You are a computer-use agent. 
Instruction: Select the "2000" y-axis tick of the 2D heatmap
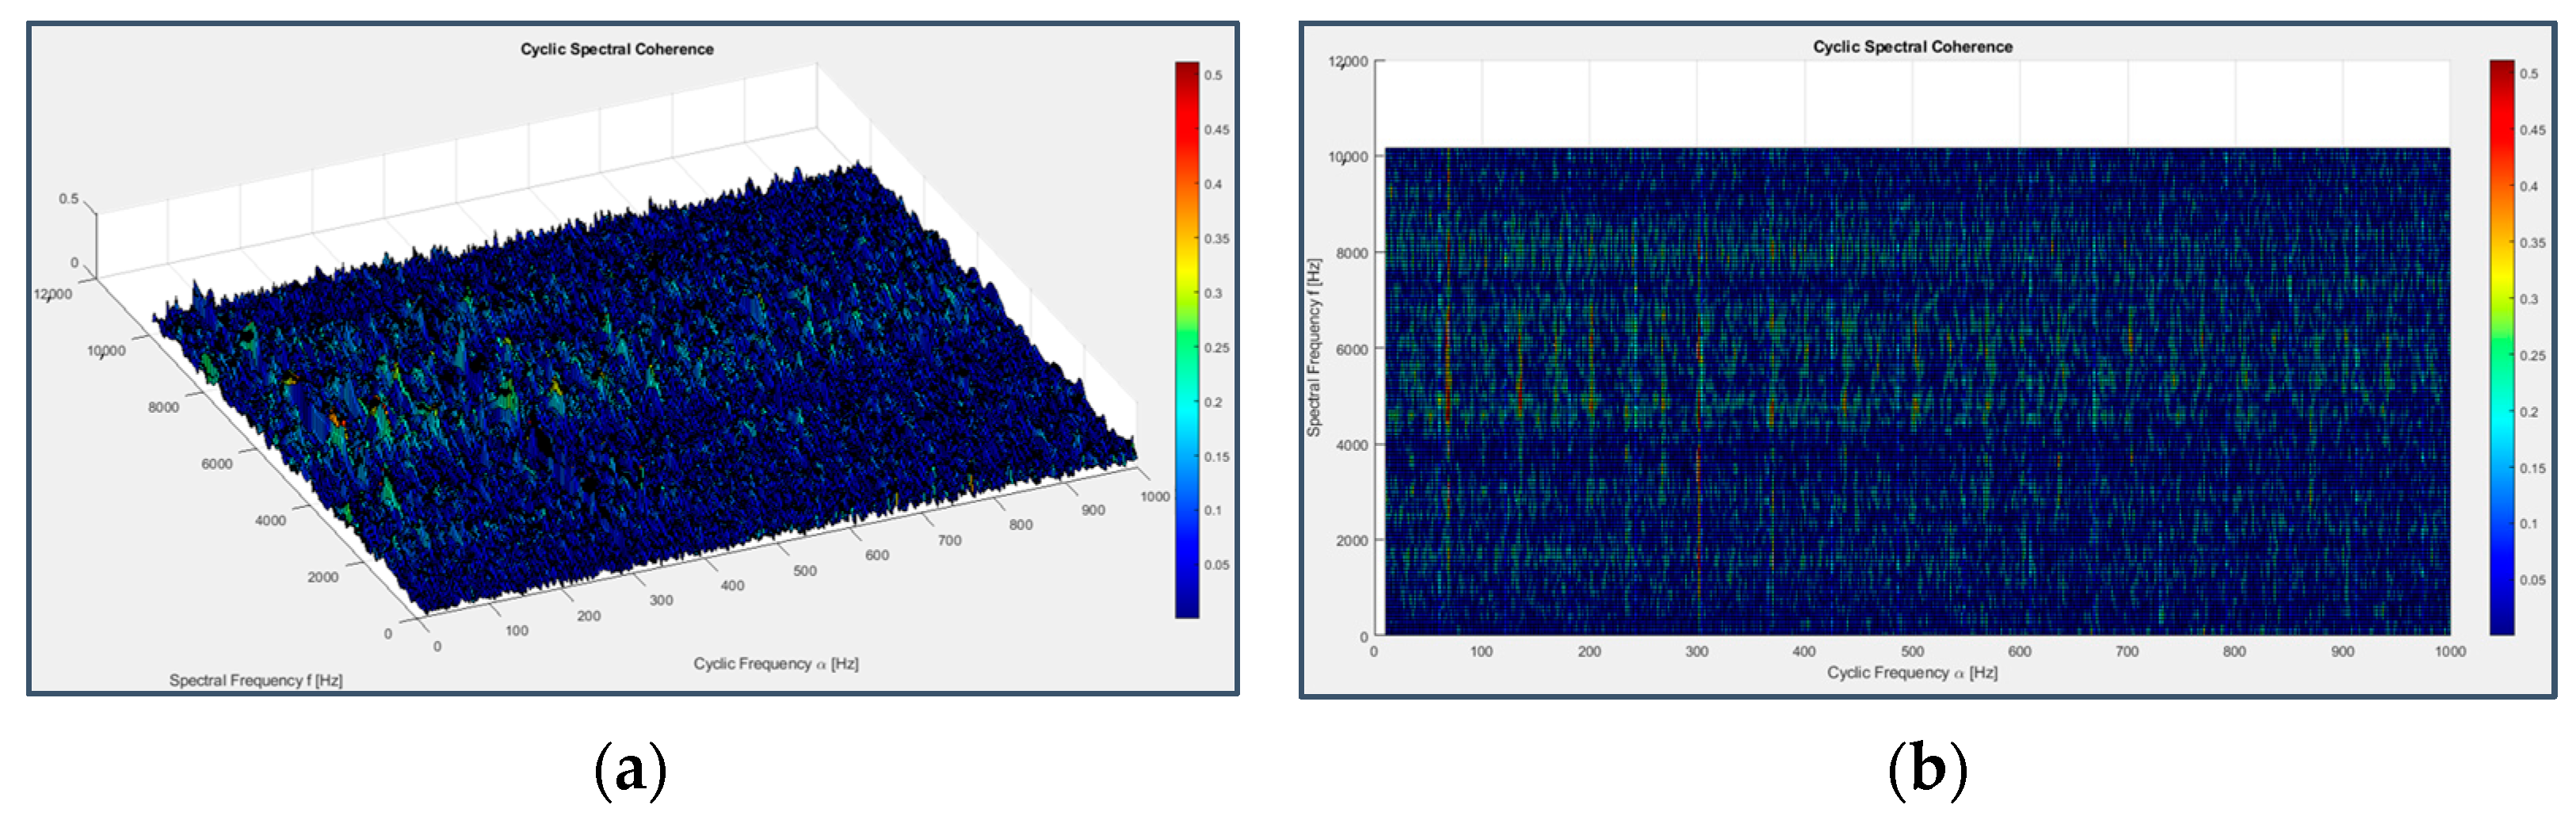1352,541
